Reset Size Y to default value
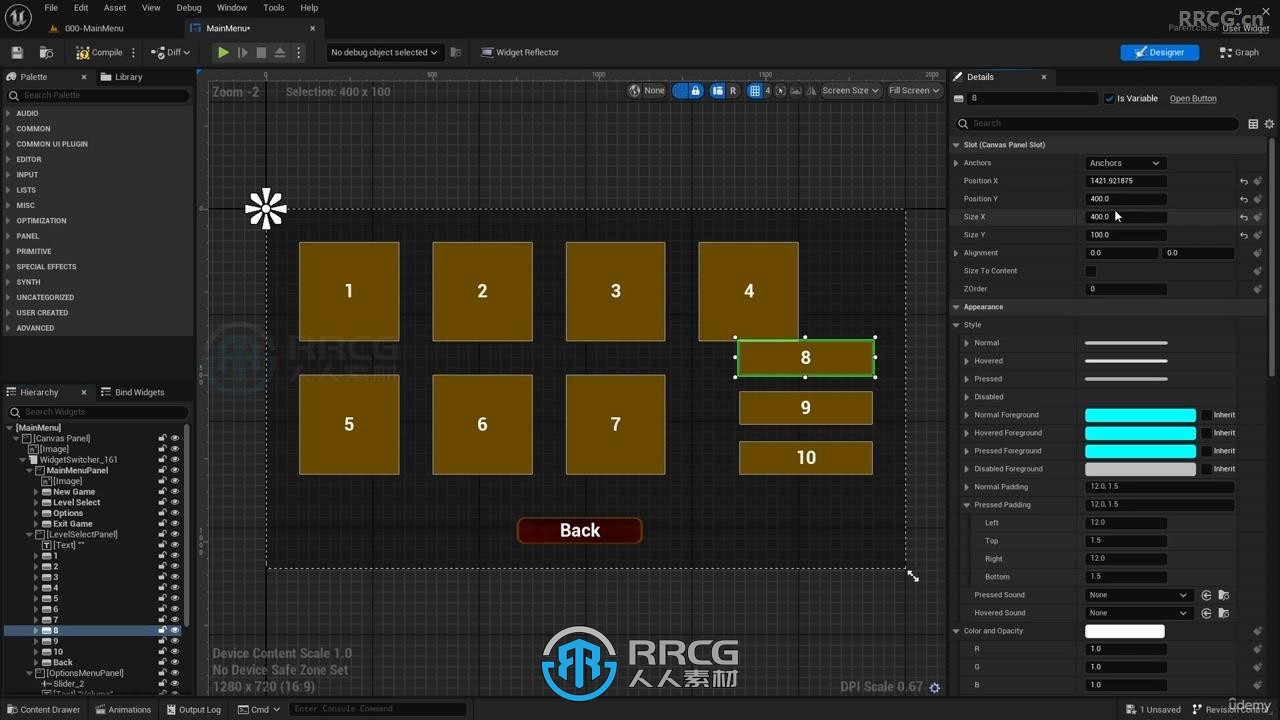The height and width of the screenshot is (720, 1280). [1244, 235]
